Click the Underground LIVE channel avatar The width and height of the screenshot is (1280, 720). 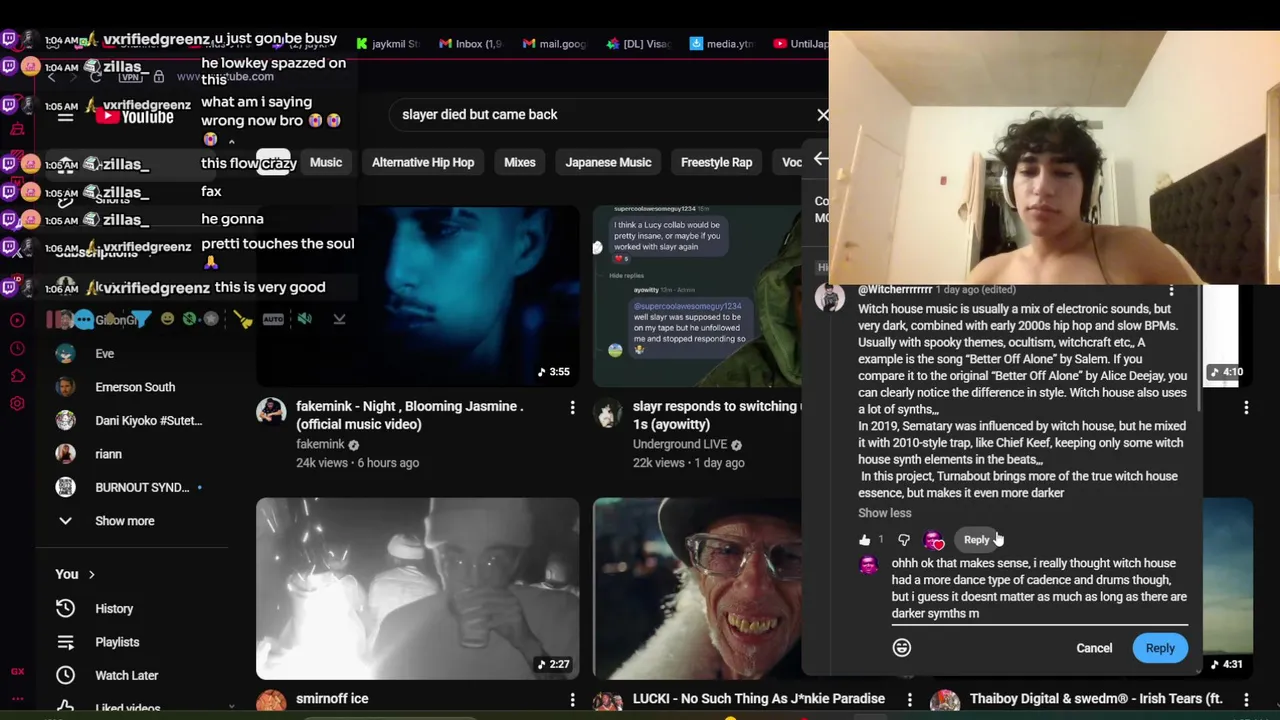[x=607, y=412]
